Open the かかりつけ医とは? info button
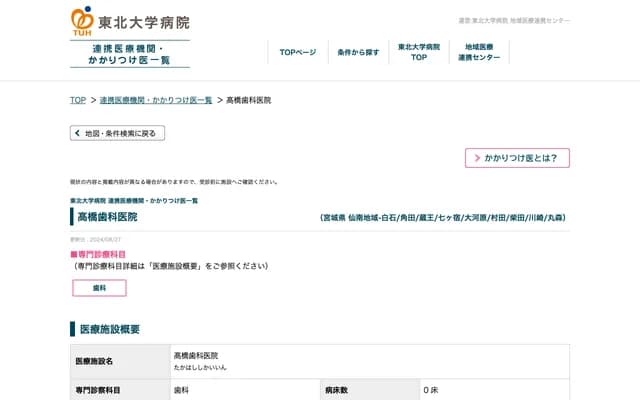This screenshot has width=640, height=400. 517,158
